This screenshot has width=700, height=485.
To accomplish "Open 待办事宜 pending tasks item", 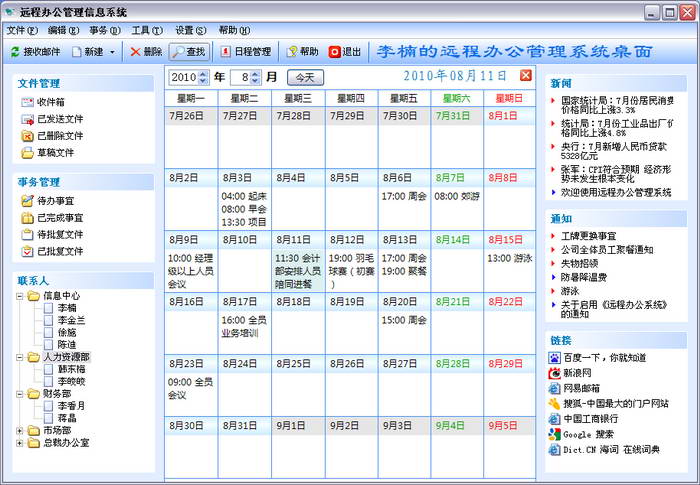I will pyautogui.click(x=28, y=201).
